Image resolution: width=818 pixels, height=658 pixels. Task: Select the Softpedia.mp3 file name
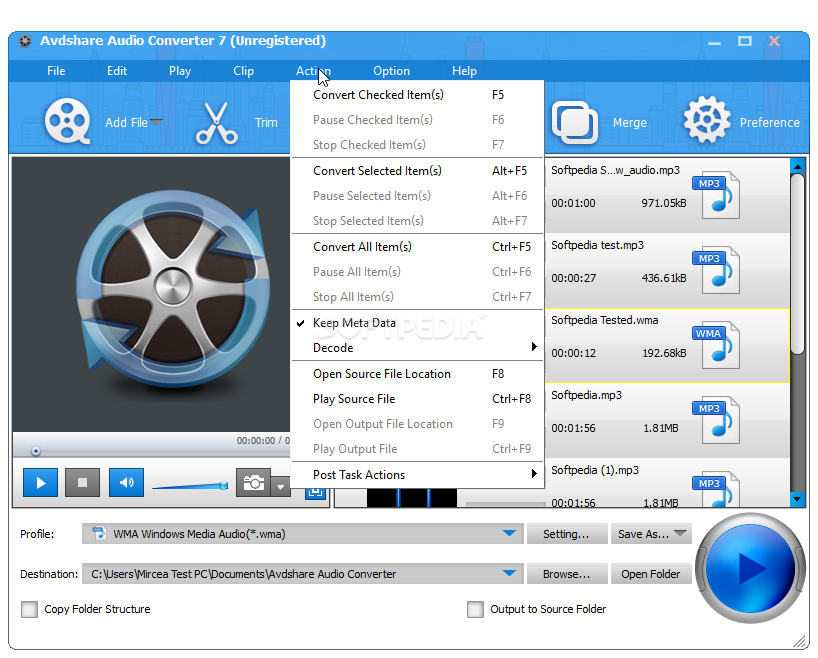point(586,396)
